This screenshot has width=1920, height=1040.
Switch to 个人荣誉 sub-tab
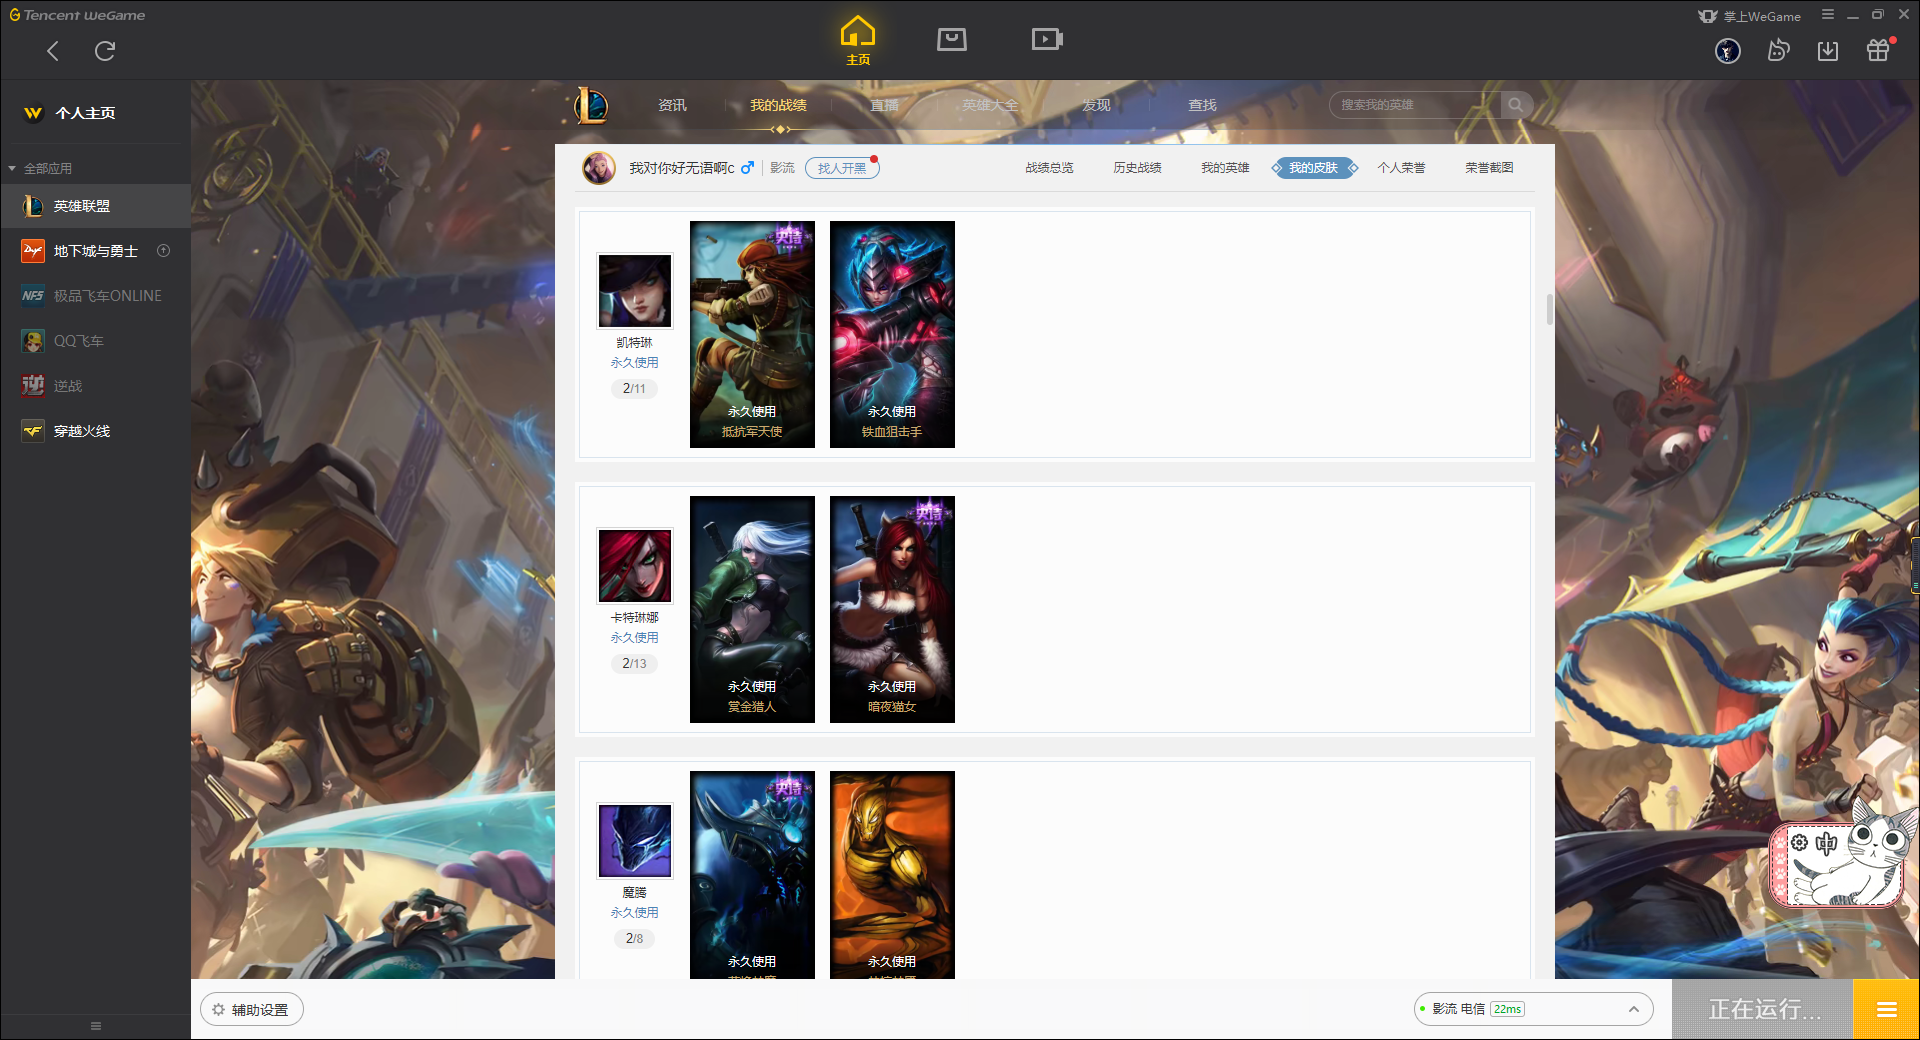point(1401,168)
